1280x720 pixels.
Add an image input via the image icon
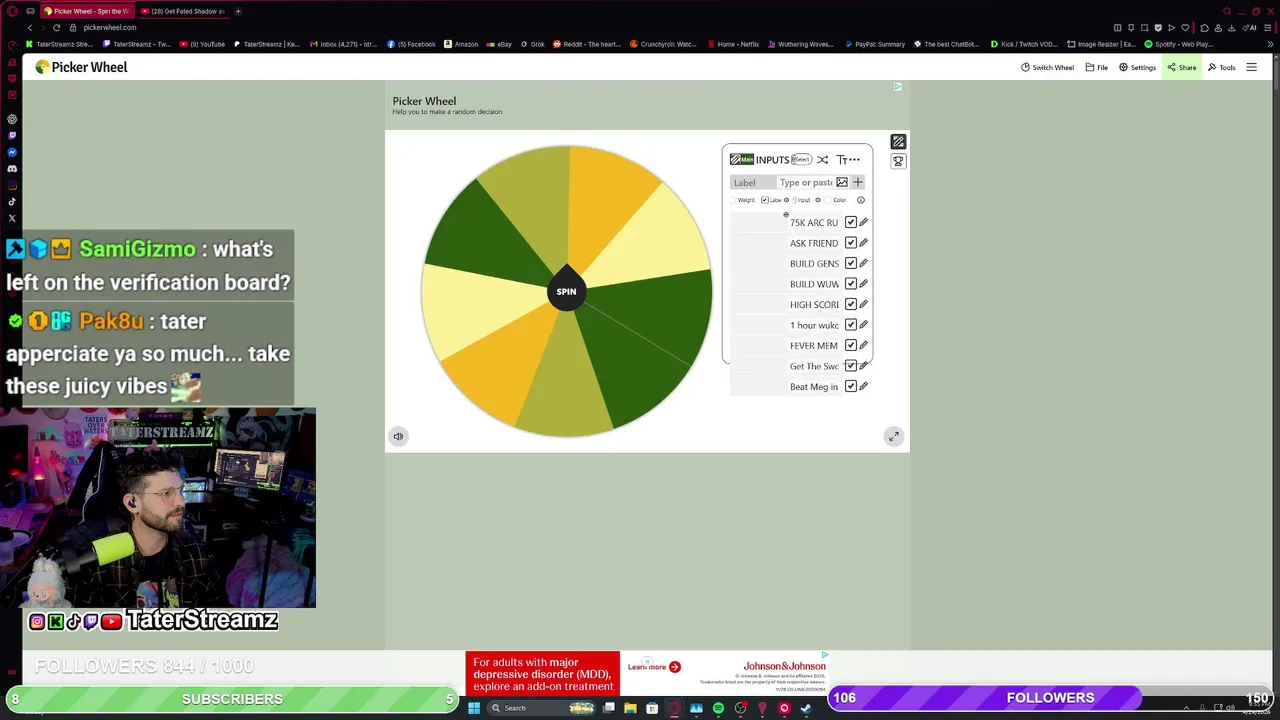tap(842, 182)
